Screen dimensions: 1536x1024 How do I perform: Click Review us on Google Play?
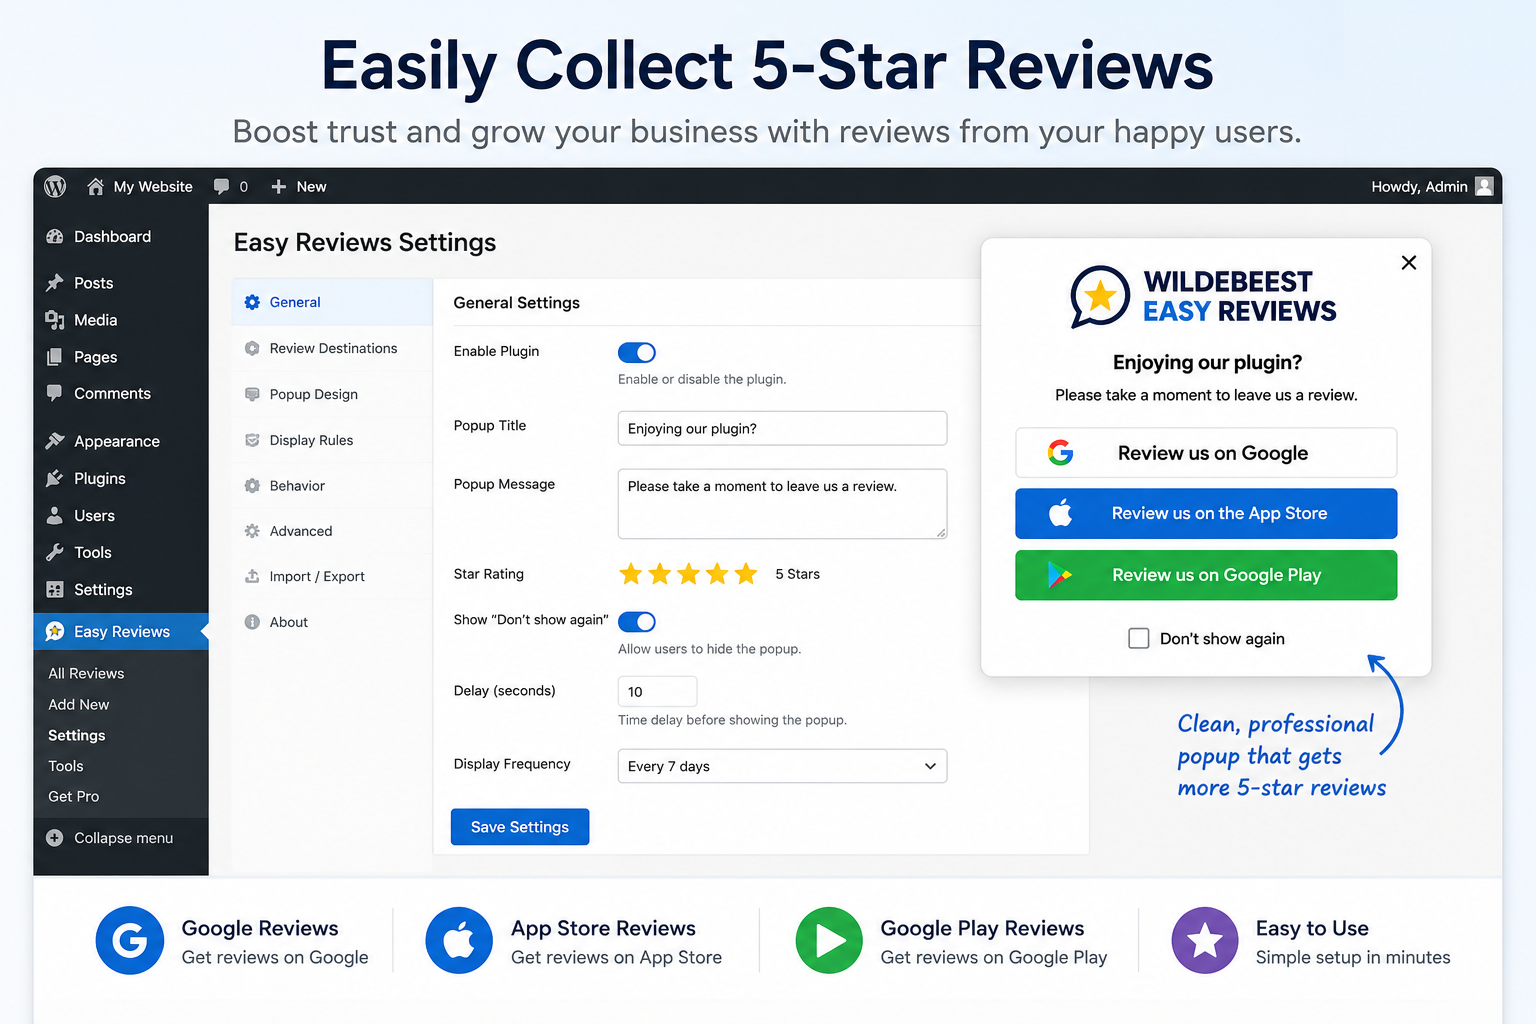coord(1206,575)
